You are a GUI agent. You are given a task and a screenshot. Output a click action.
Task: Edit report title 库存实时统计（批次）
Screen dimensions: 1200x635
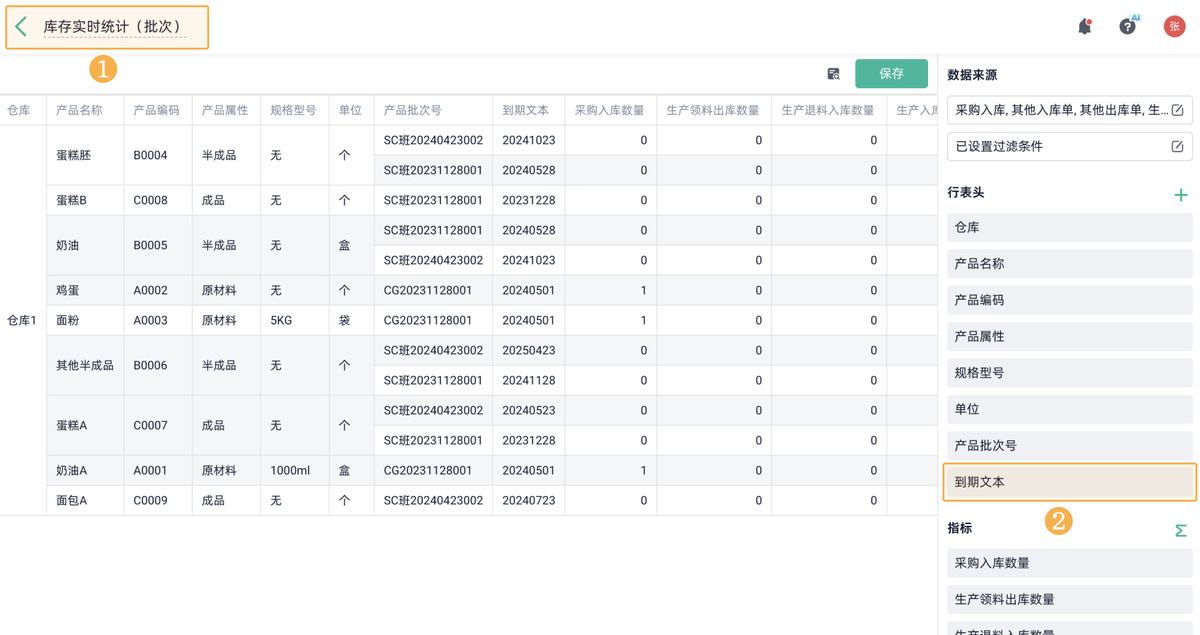(x=114, y=27)
